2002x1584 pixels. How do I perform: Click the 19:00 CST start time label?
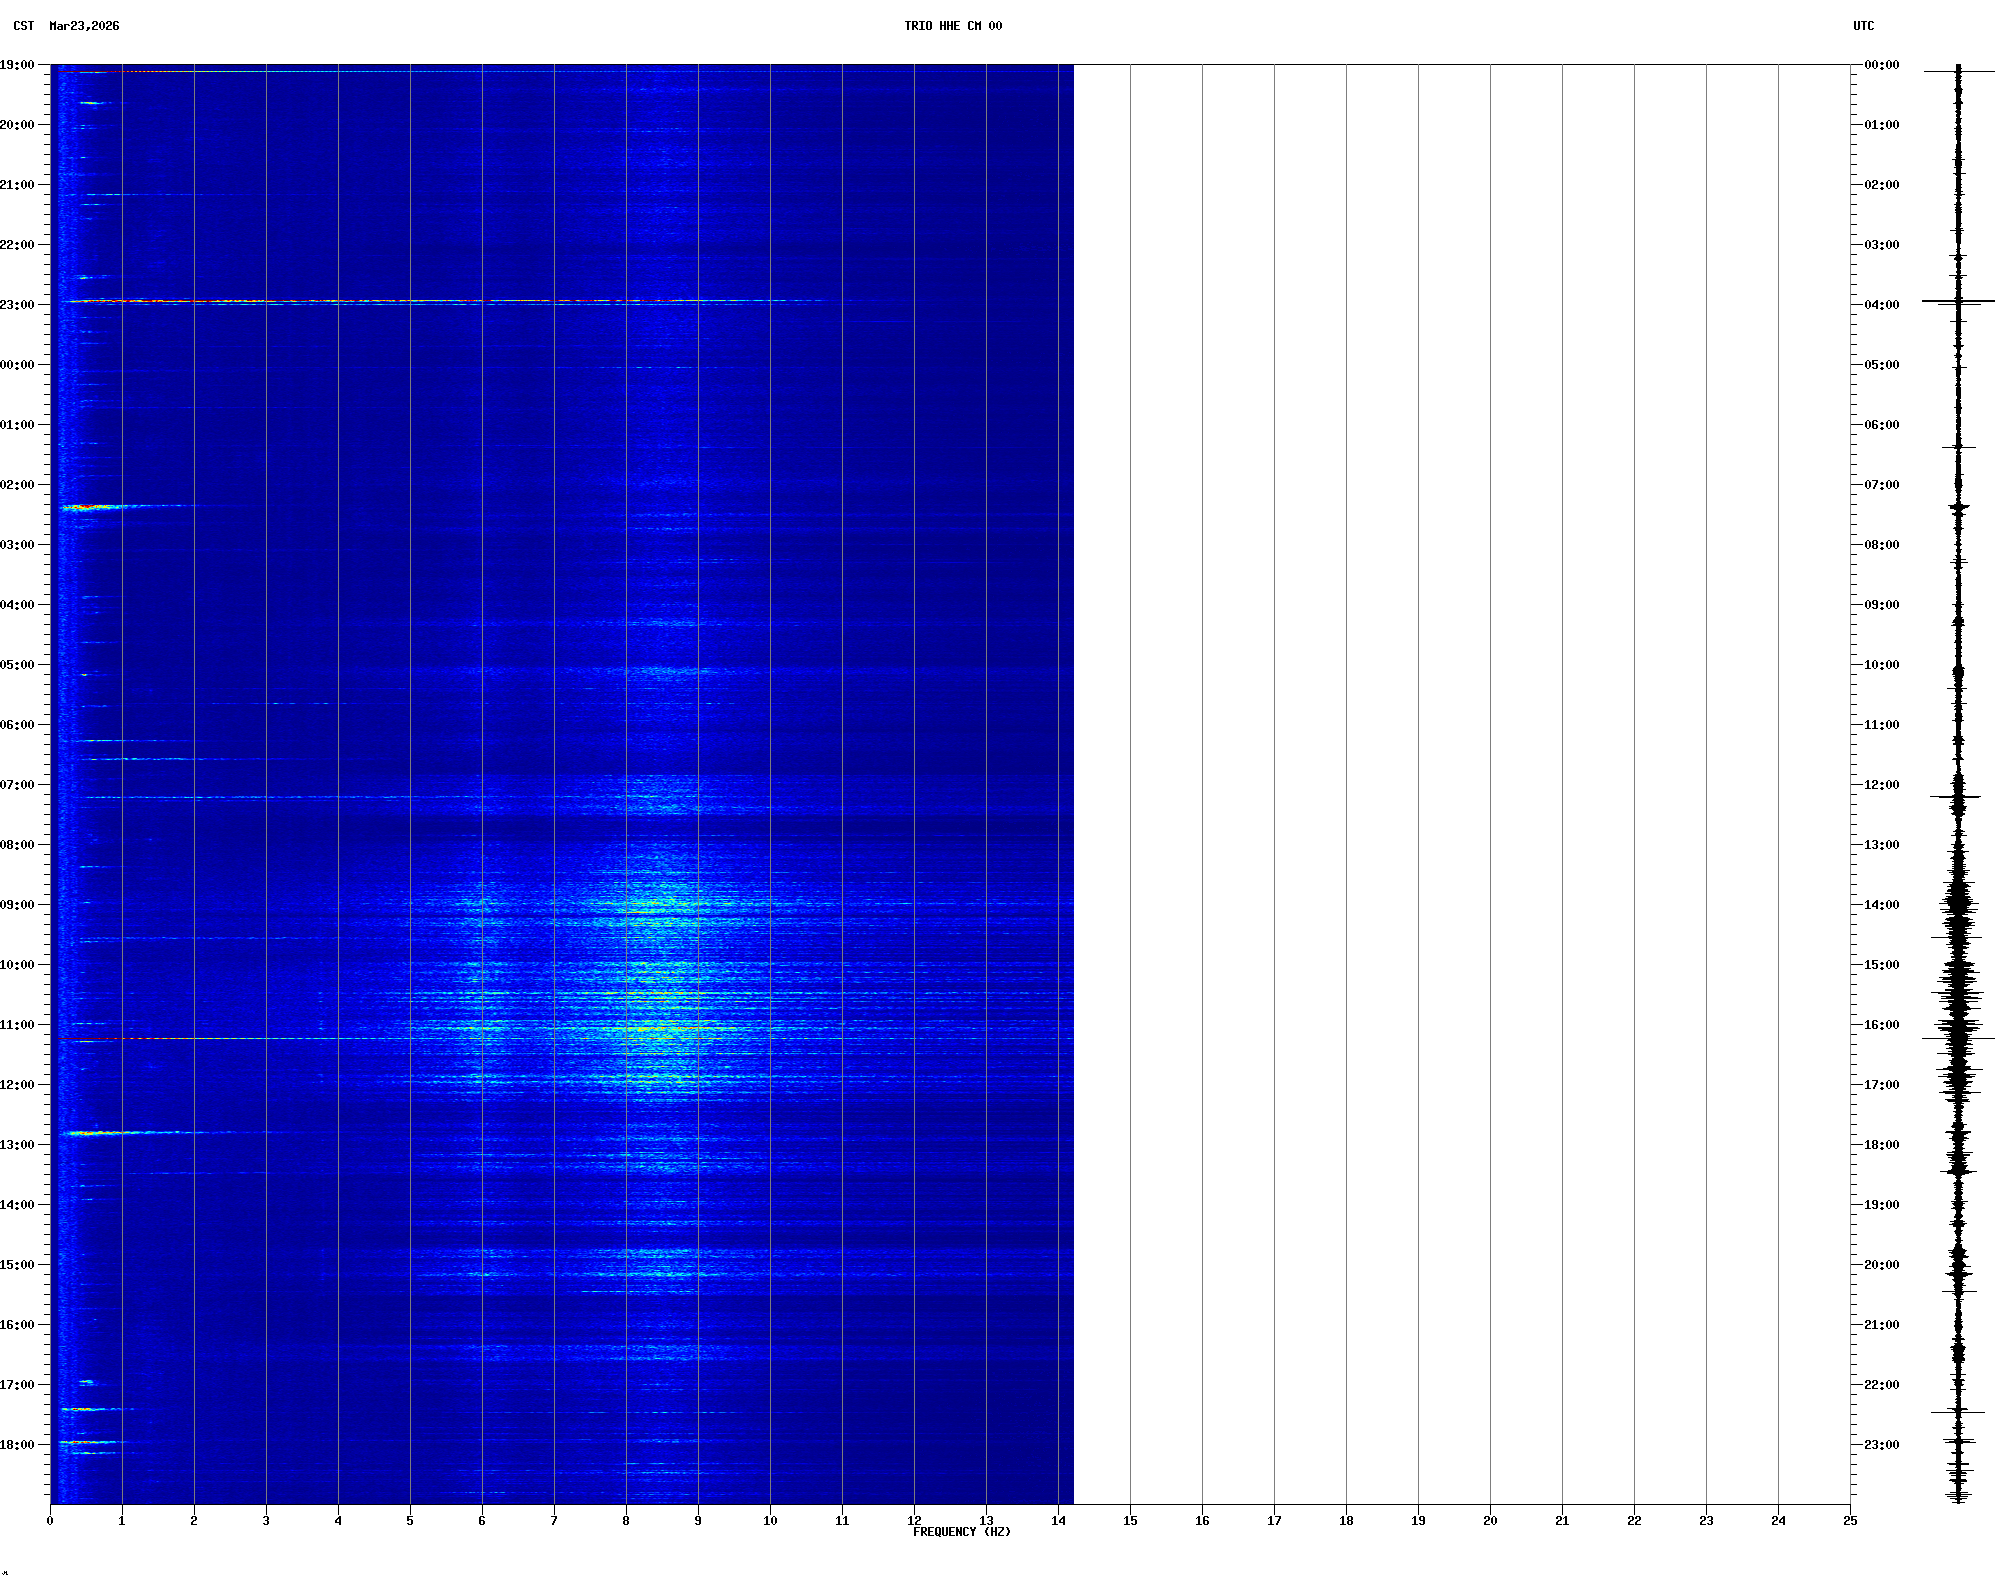18,65
